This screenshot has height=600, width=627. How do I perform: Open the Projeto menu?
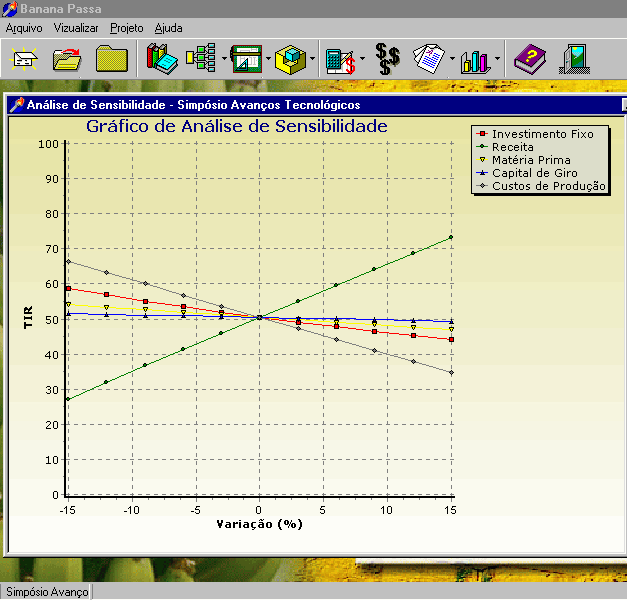pyautogui.click(x=126, y=28)
